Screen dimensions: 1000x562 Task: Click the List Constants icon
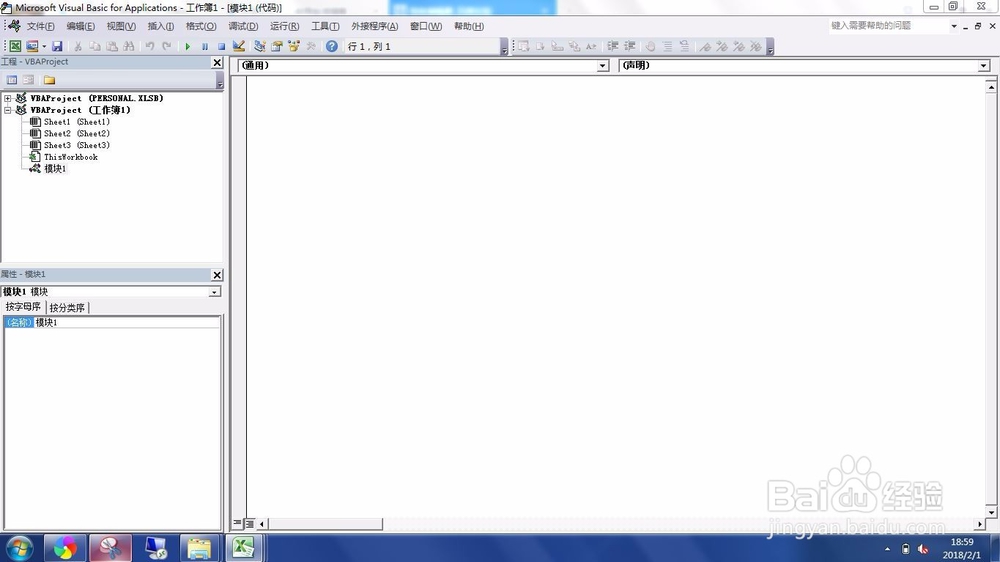[540, 46]
